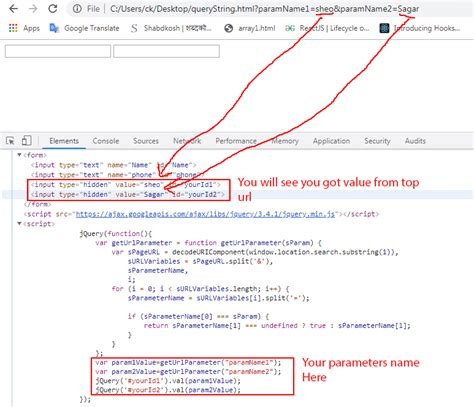The image size is (474, 407).
Task: Open the ReactJS Lifecycle bookmark
Action: (x=327, y=28)
